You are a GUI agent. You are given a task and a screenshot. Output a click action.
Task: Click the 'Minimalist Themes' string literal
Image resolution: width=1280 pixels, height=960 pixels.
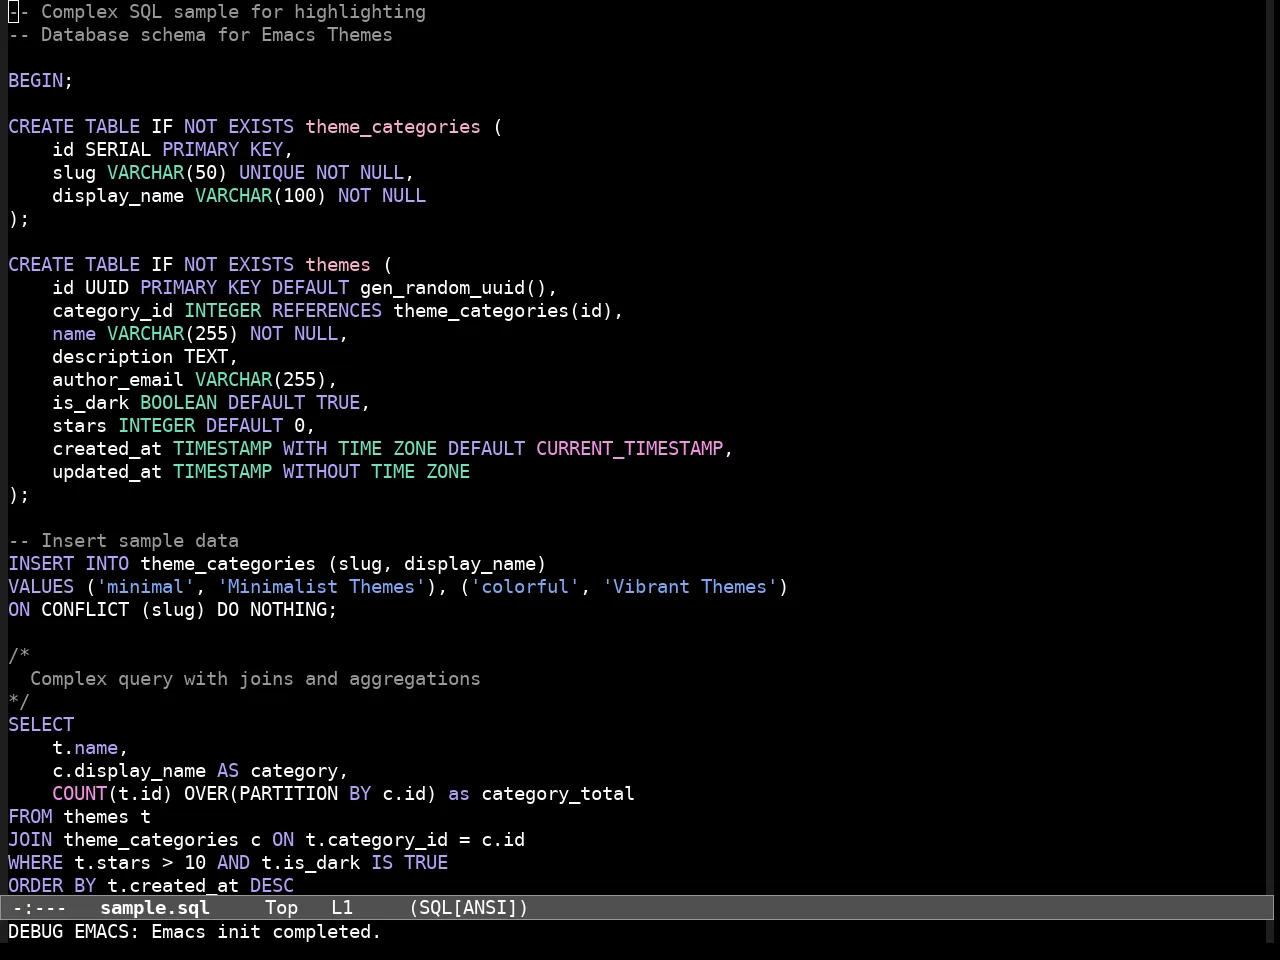(x=322, y=587)
